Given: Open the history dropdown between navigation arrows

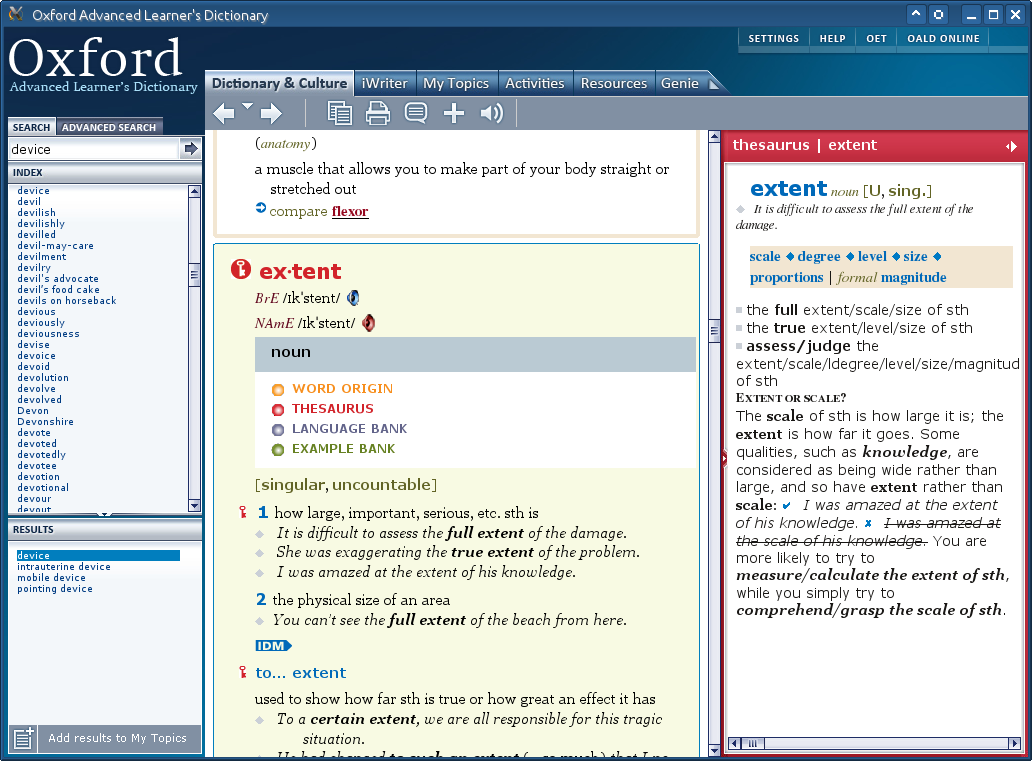Looking at the screenshot, I should [247, 105].
